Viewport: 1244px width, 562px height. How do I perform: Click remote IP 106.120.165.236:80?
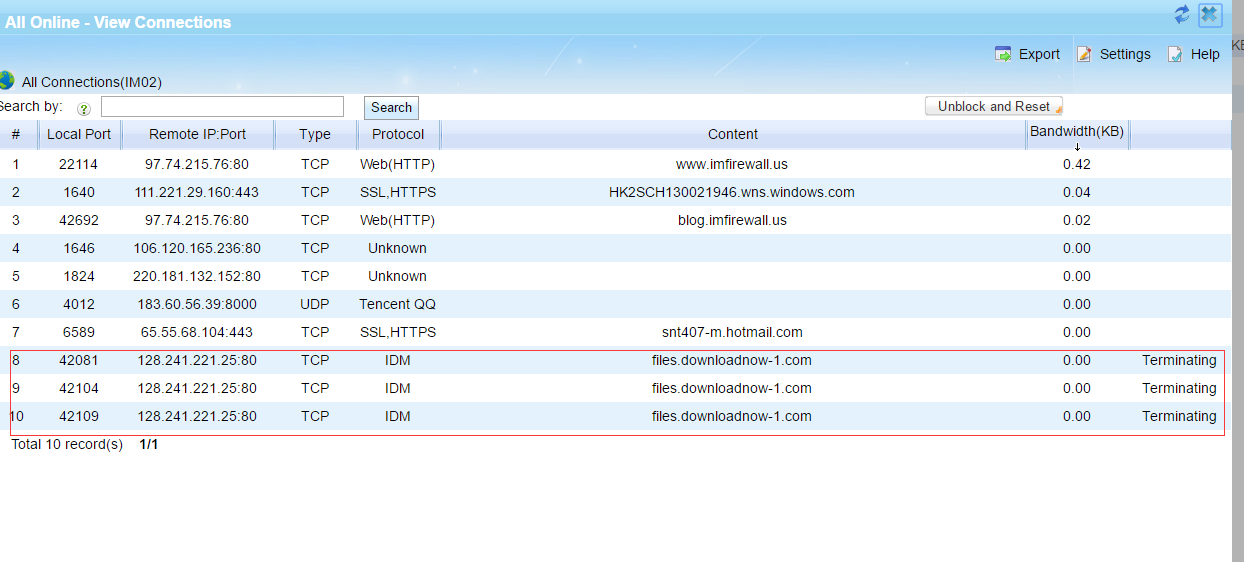[x=197, y=248]
